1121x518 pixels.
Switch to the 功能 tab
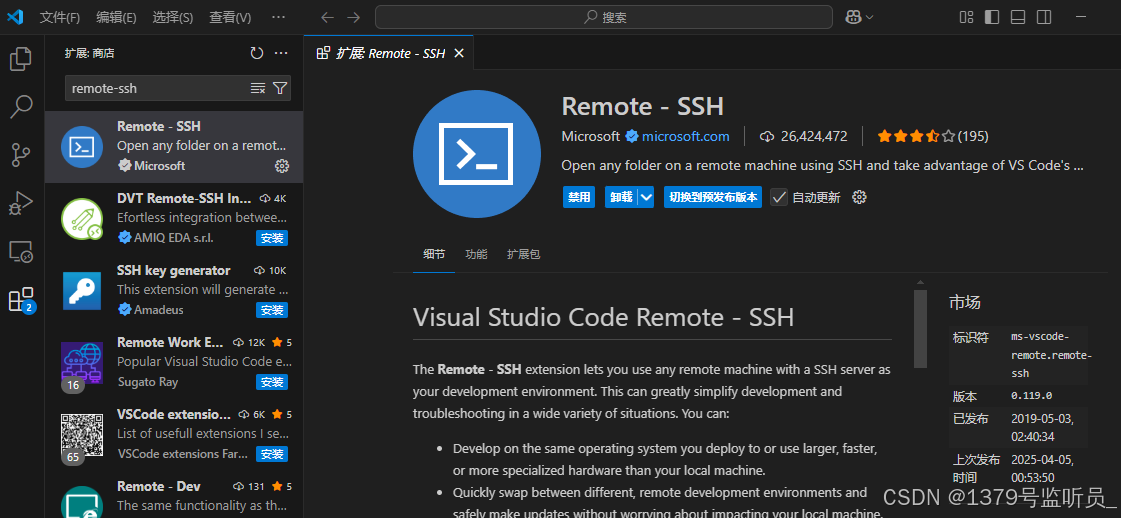pyautogui.click(x=476, y=254)
